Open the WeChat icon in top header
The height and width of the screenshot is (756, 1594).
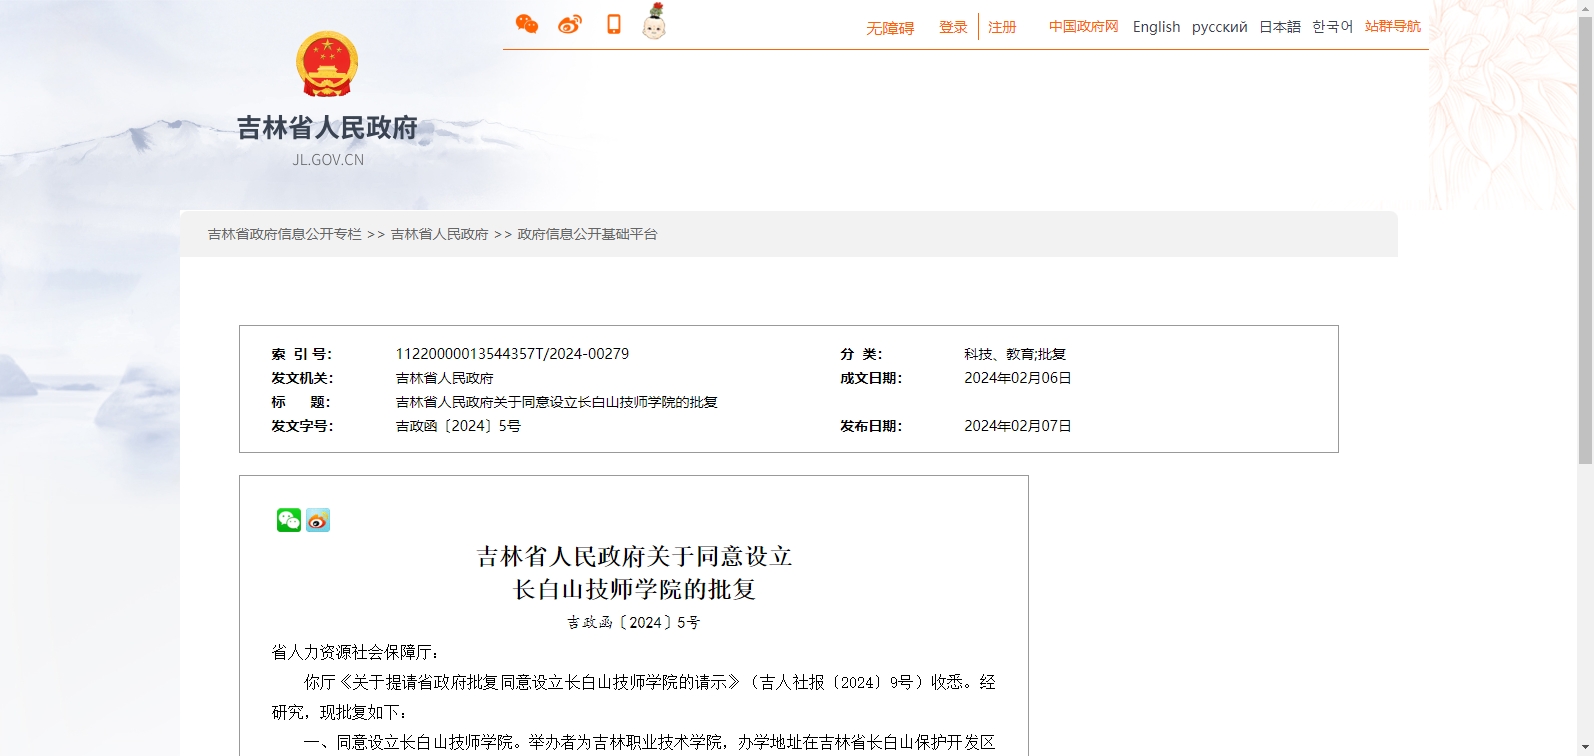(527, 24)
